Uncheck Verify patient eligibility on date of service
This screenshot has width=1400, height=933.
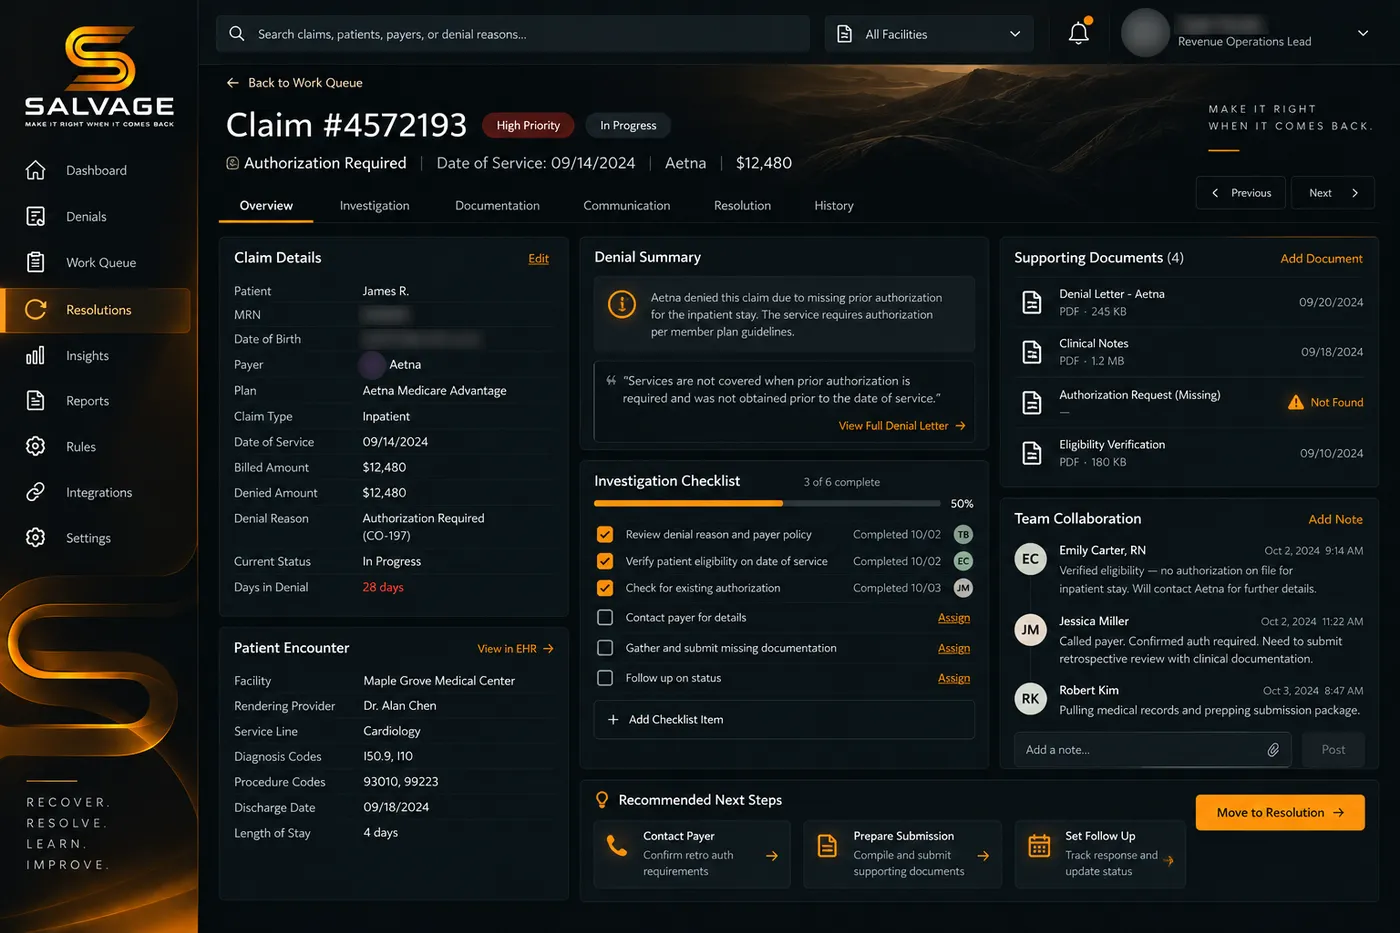tap(605, 561)
